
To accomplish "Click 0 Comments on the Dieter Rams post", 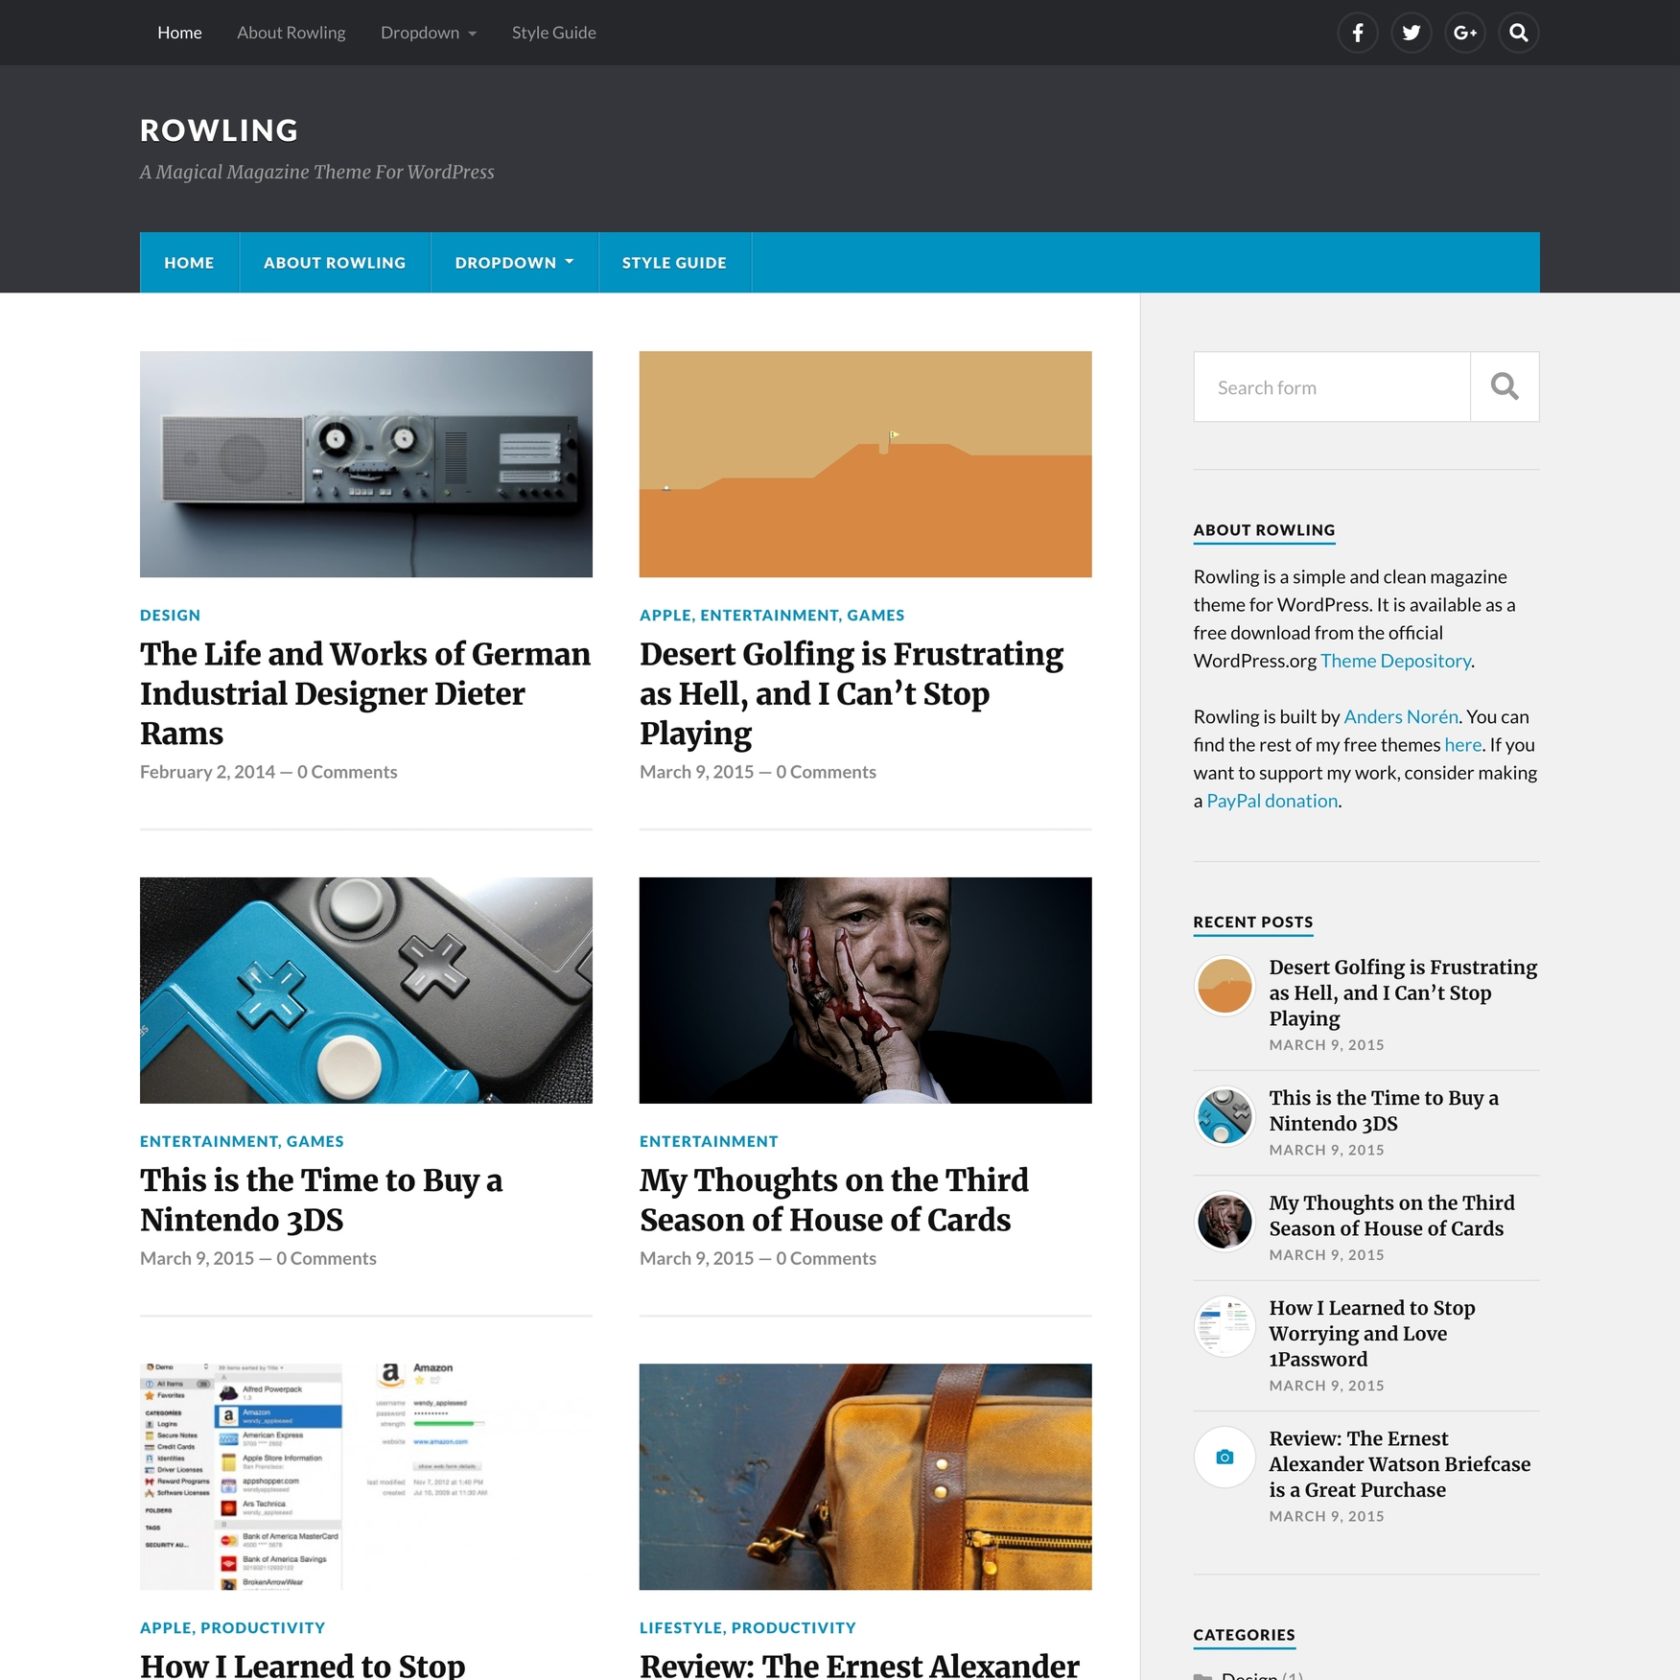I will (x=347, y=771).
